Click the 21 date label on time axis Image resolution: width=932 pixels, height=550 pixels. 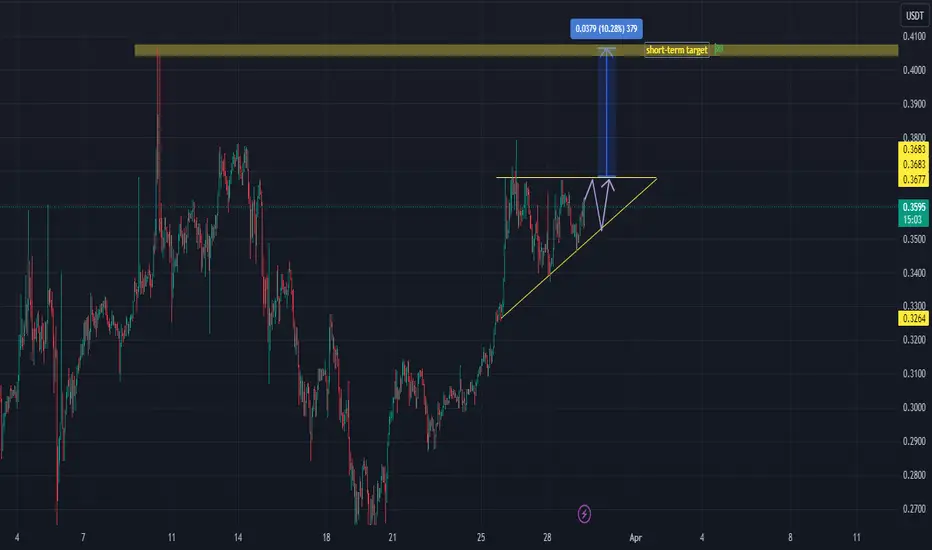(x=392, y=538)
